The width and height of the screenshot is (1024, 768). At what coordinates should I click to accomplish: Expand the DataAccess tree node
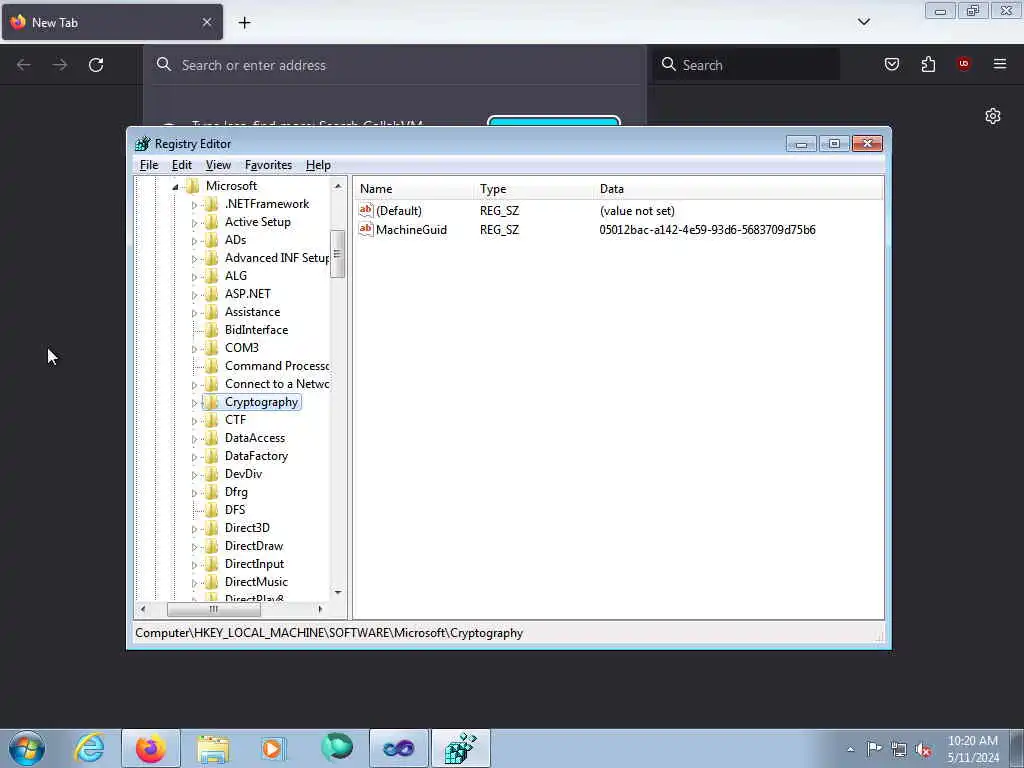coord(194,439)
